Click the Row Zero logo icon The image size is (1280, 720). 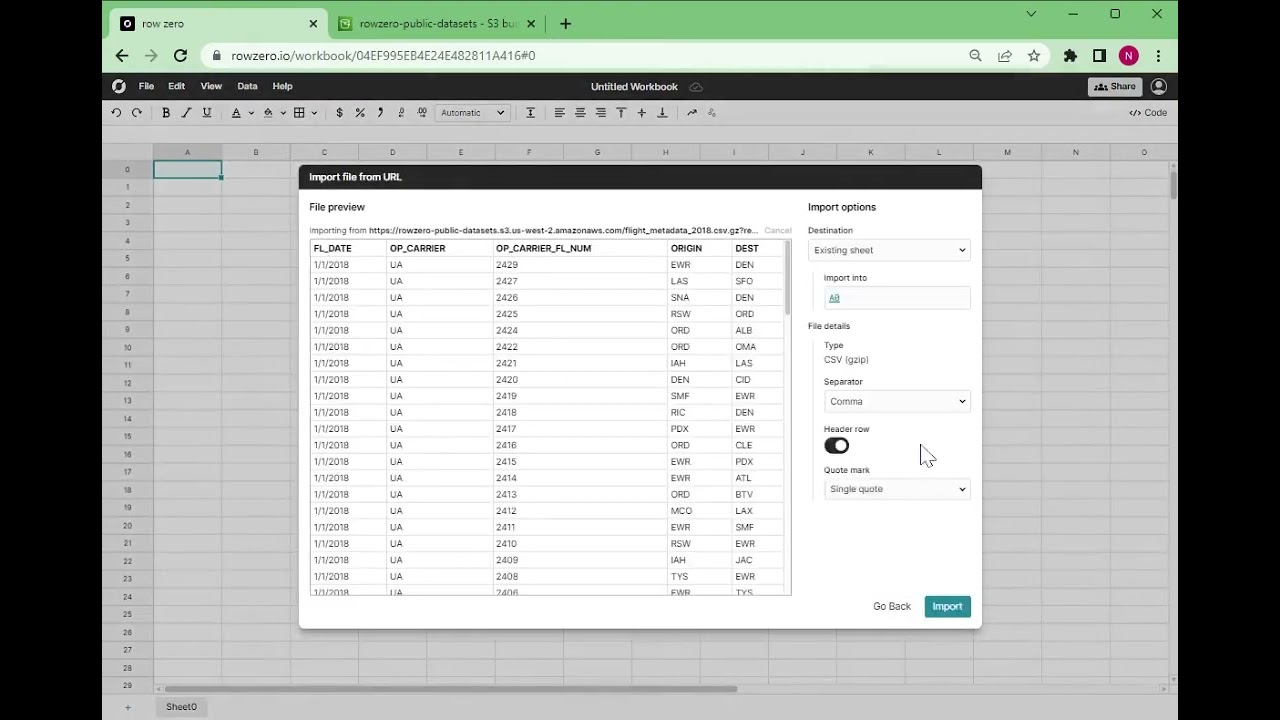click(119, 86)
